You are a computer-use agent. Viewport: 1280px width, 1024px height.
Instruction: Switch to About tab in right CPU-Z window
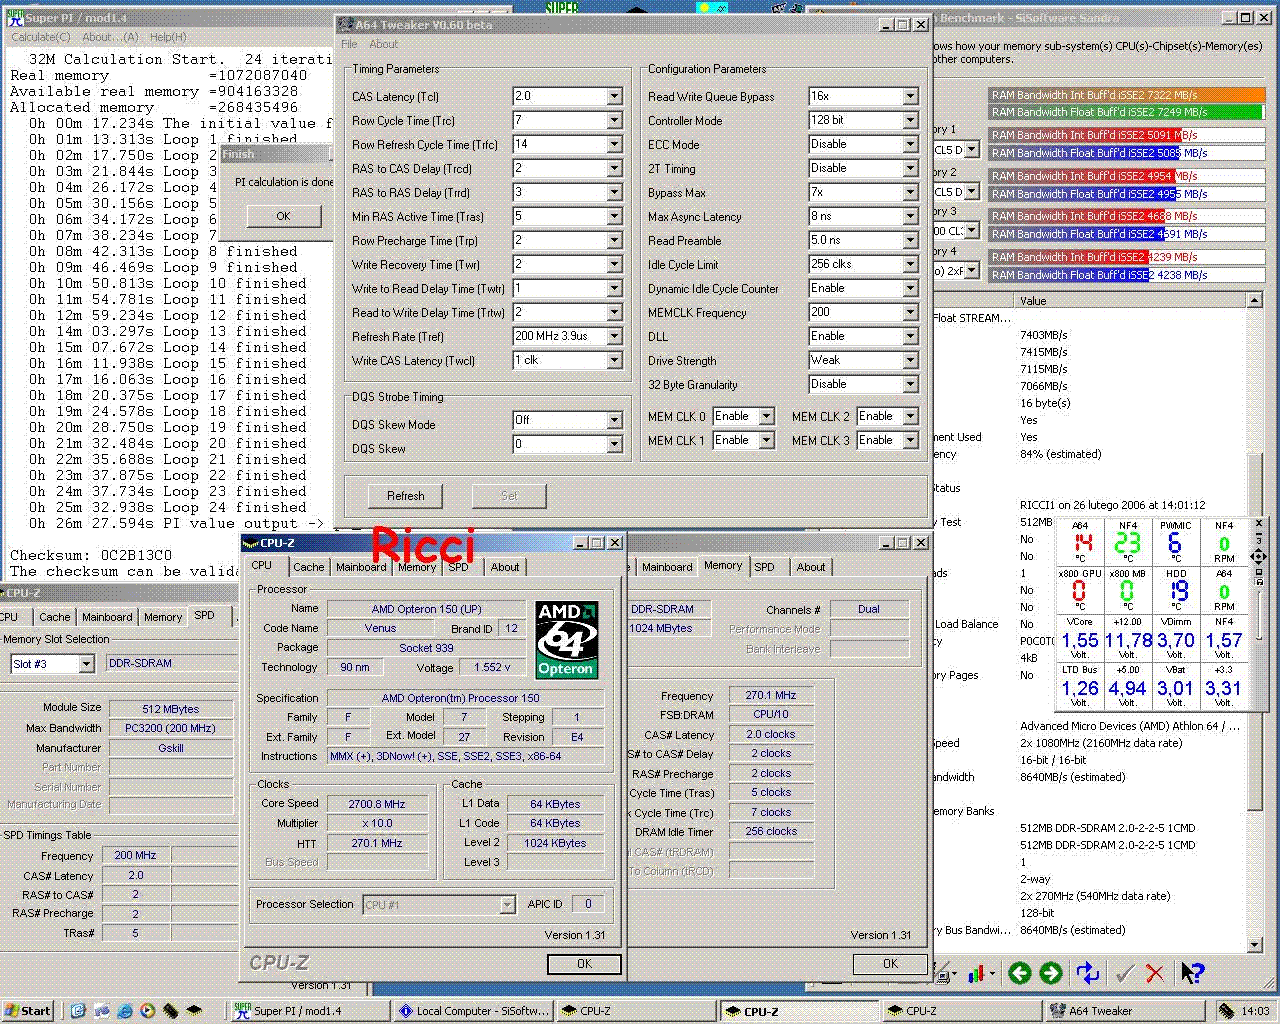click(811, 567)
